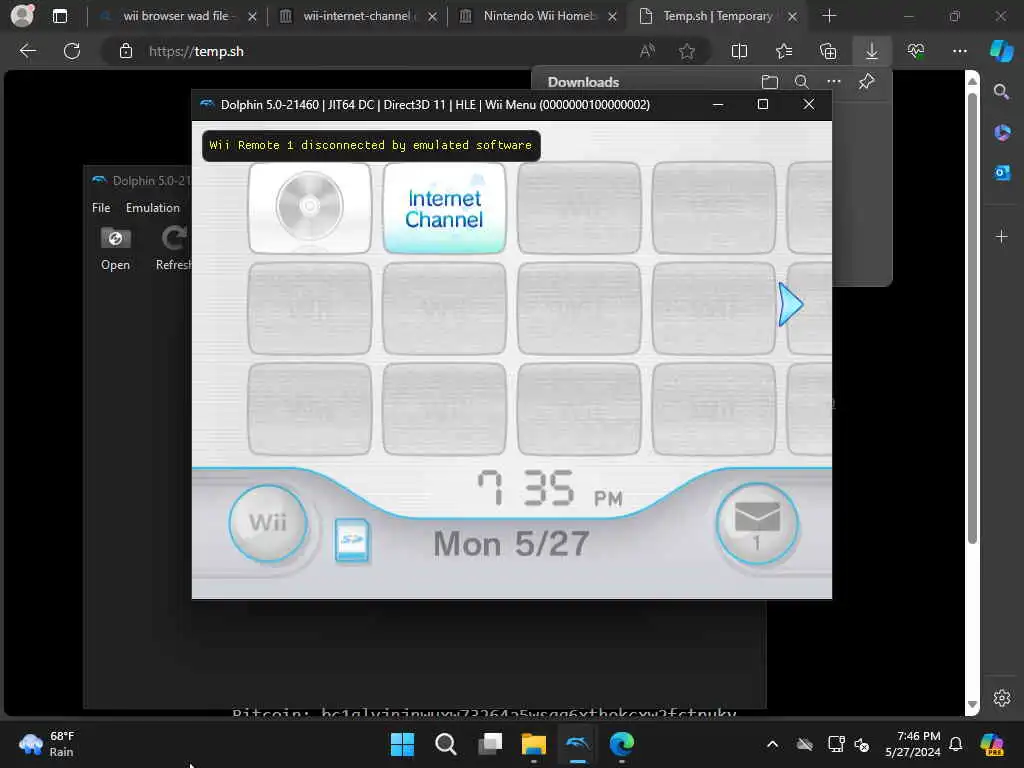Go to next channel page arrow
Screen dimensions: 1024x768
[x=790, y=304]
